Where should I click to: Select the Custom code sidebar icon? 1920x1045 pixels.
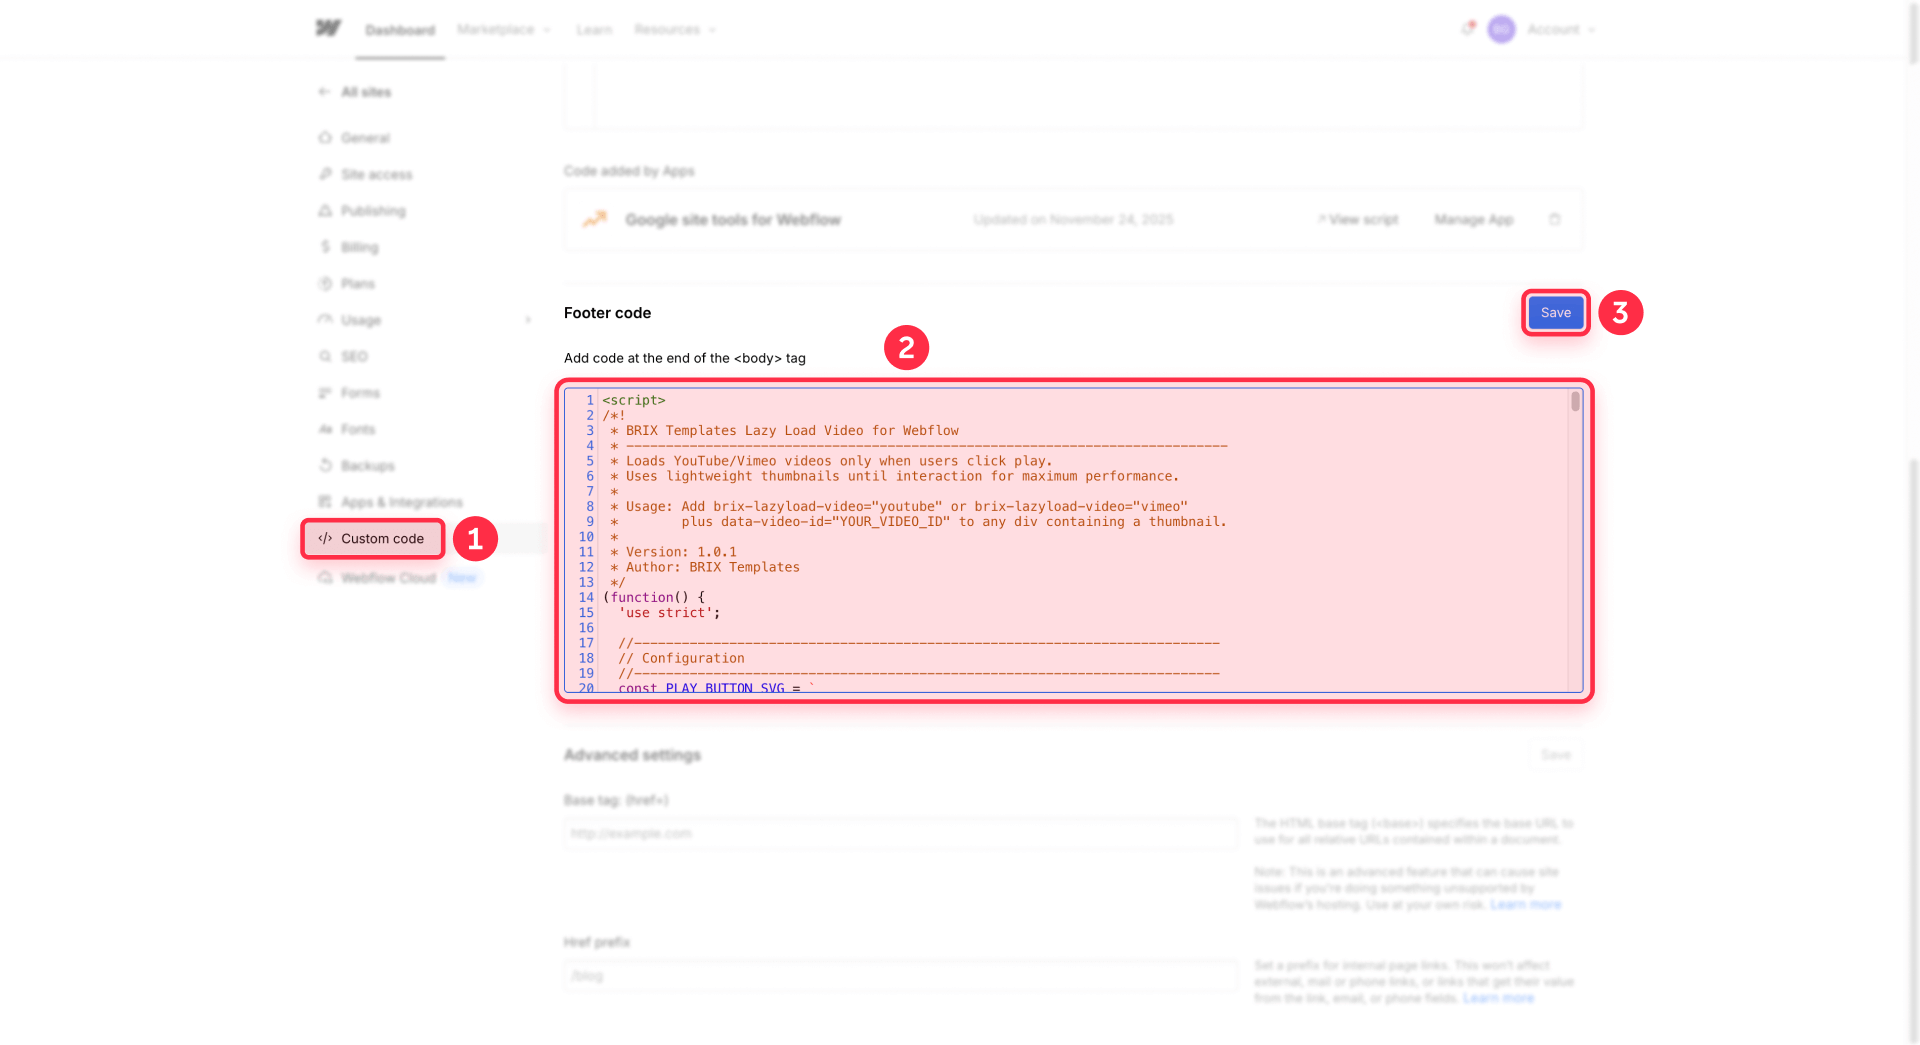coord(324,538)
